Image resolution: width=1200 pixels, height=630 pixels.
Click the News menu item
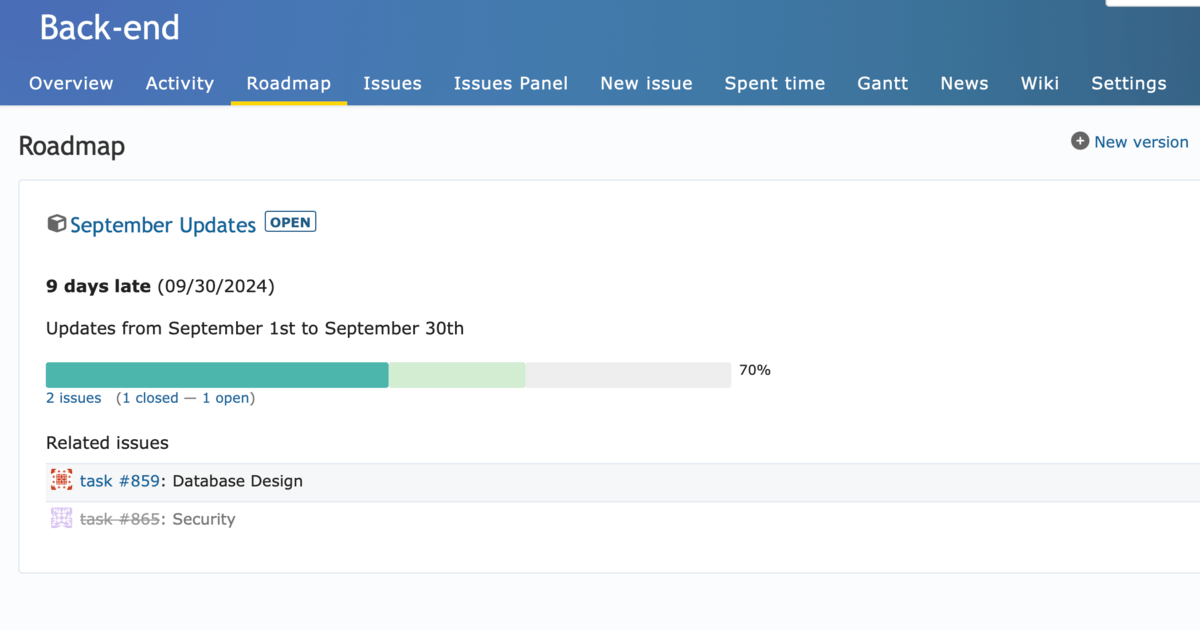(x=963, y=84)
